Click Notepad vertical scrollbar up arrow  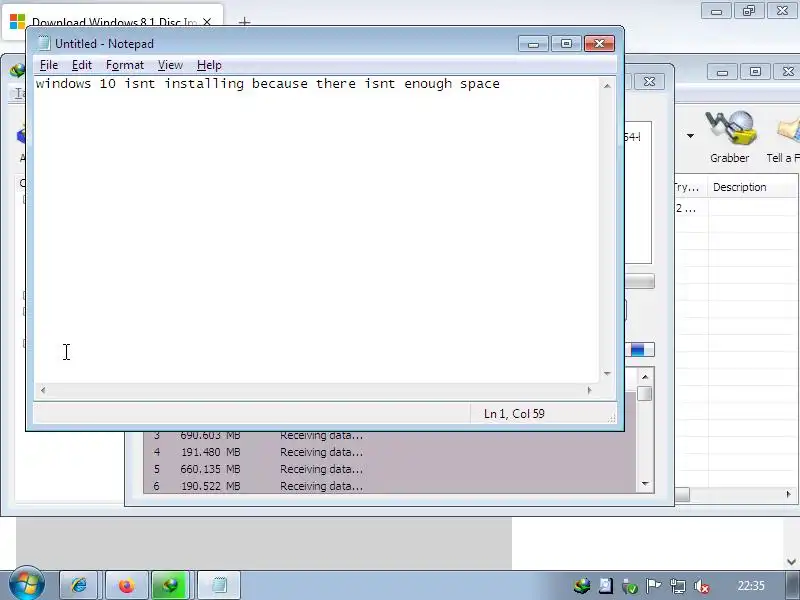607,86
